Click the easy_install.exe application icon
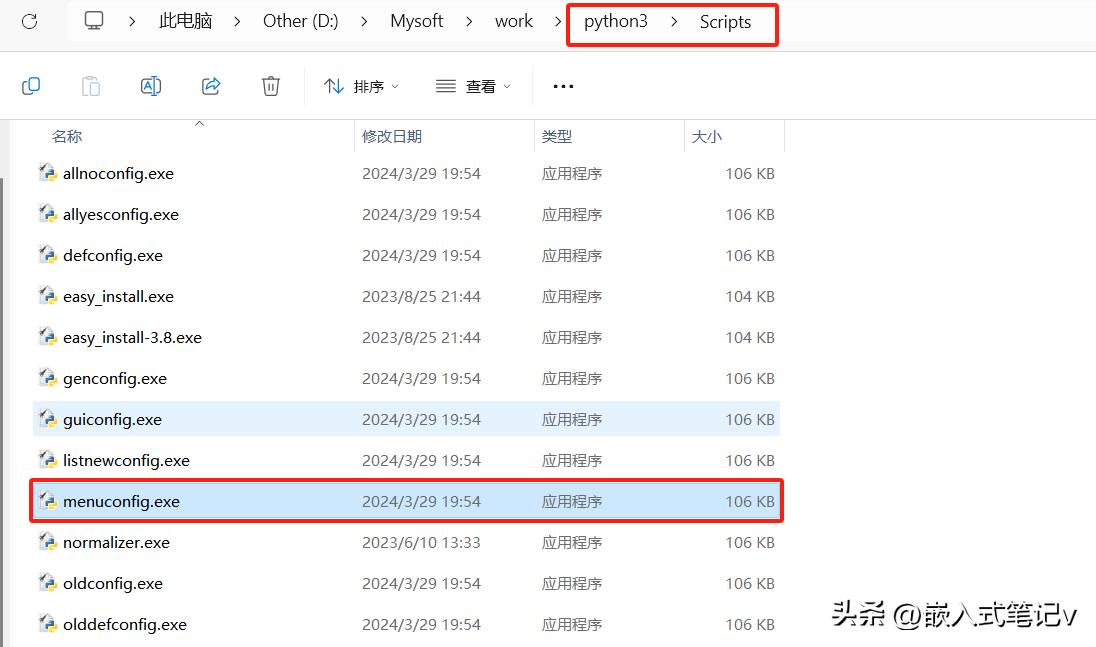Screen dimensions: 1096x647 [x=47, y=296]
